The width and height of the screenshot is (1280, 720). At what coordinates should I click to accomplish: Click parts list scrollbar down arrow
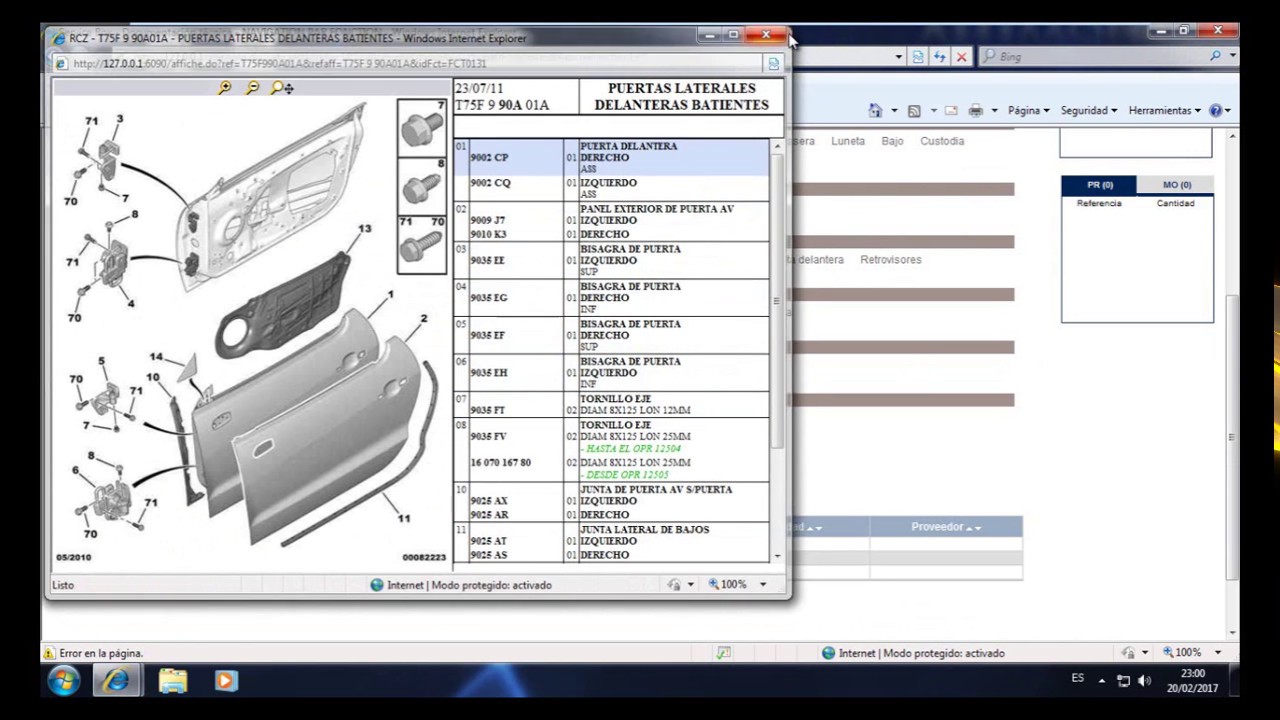[777, 555]
